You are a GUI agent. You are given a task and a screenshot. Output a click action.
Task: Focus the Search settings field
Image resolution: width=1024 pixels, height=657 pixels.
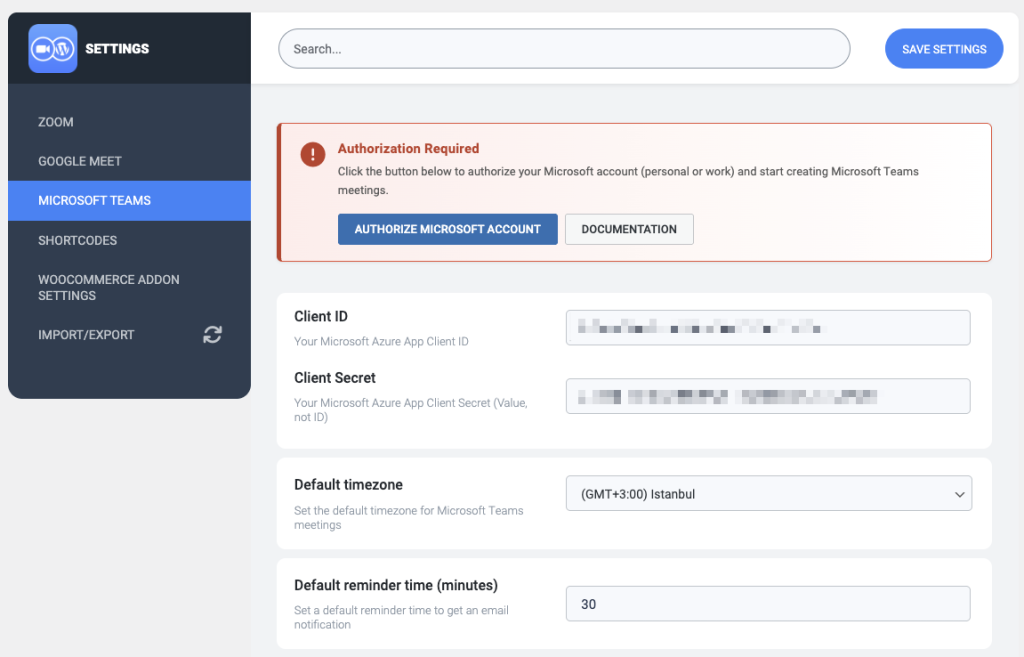click(563, 49)
